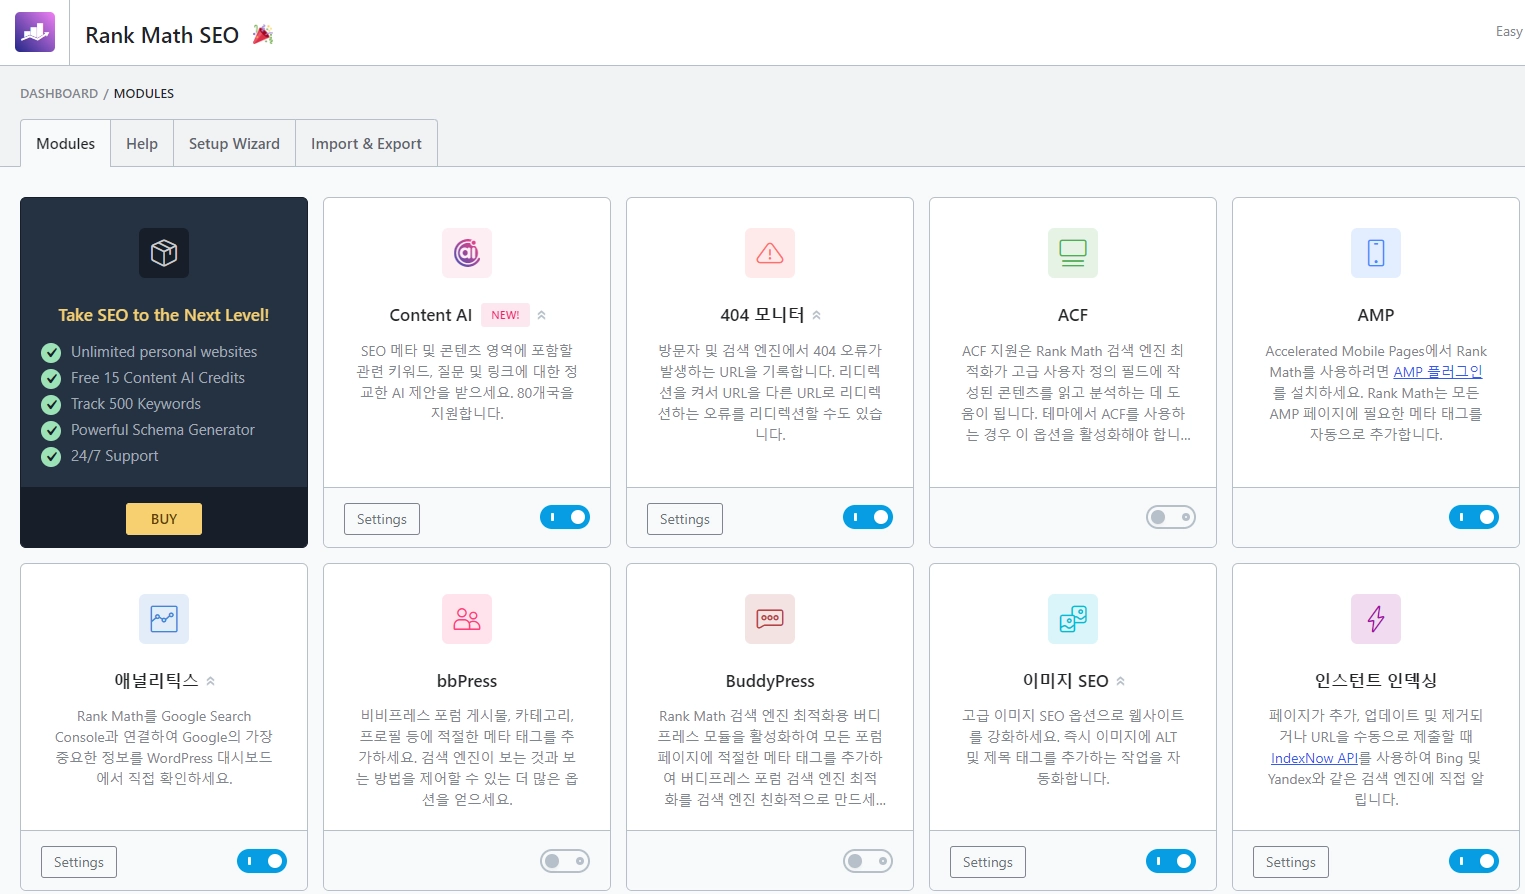
Task: Click the bbPress users icon
Action: pyautogui.click(x=466, y=619)
